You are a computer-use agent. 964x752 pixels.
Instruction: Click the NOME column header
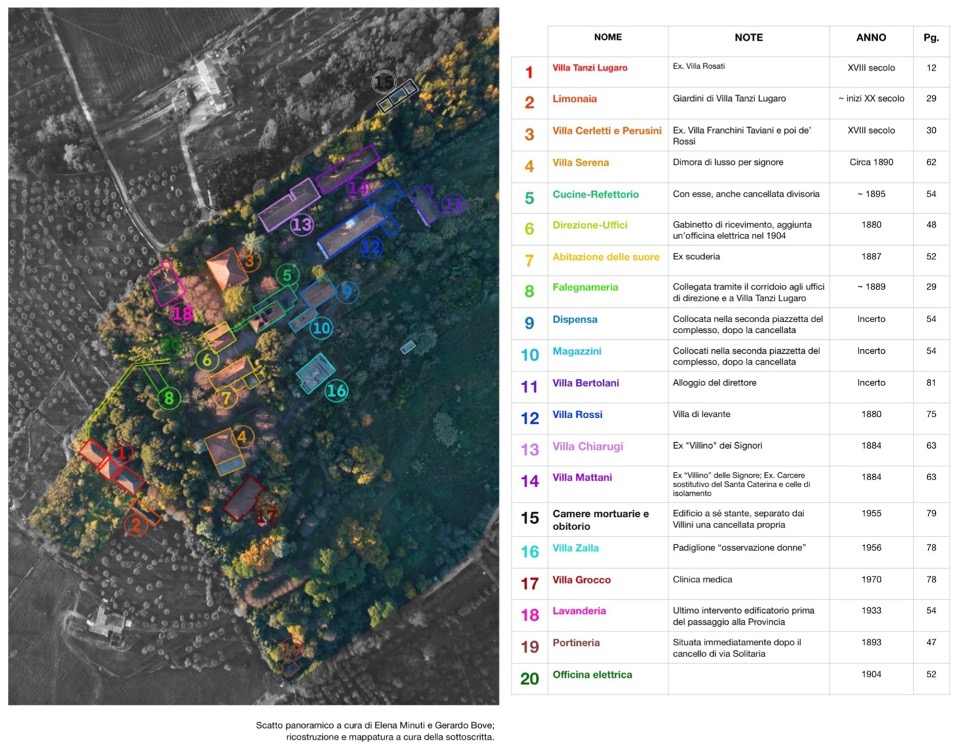tap(608, 37)
